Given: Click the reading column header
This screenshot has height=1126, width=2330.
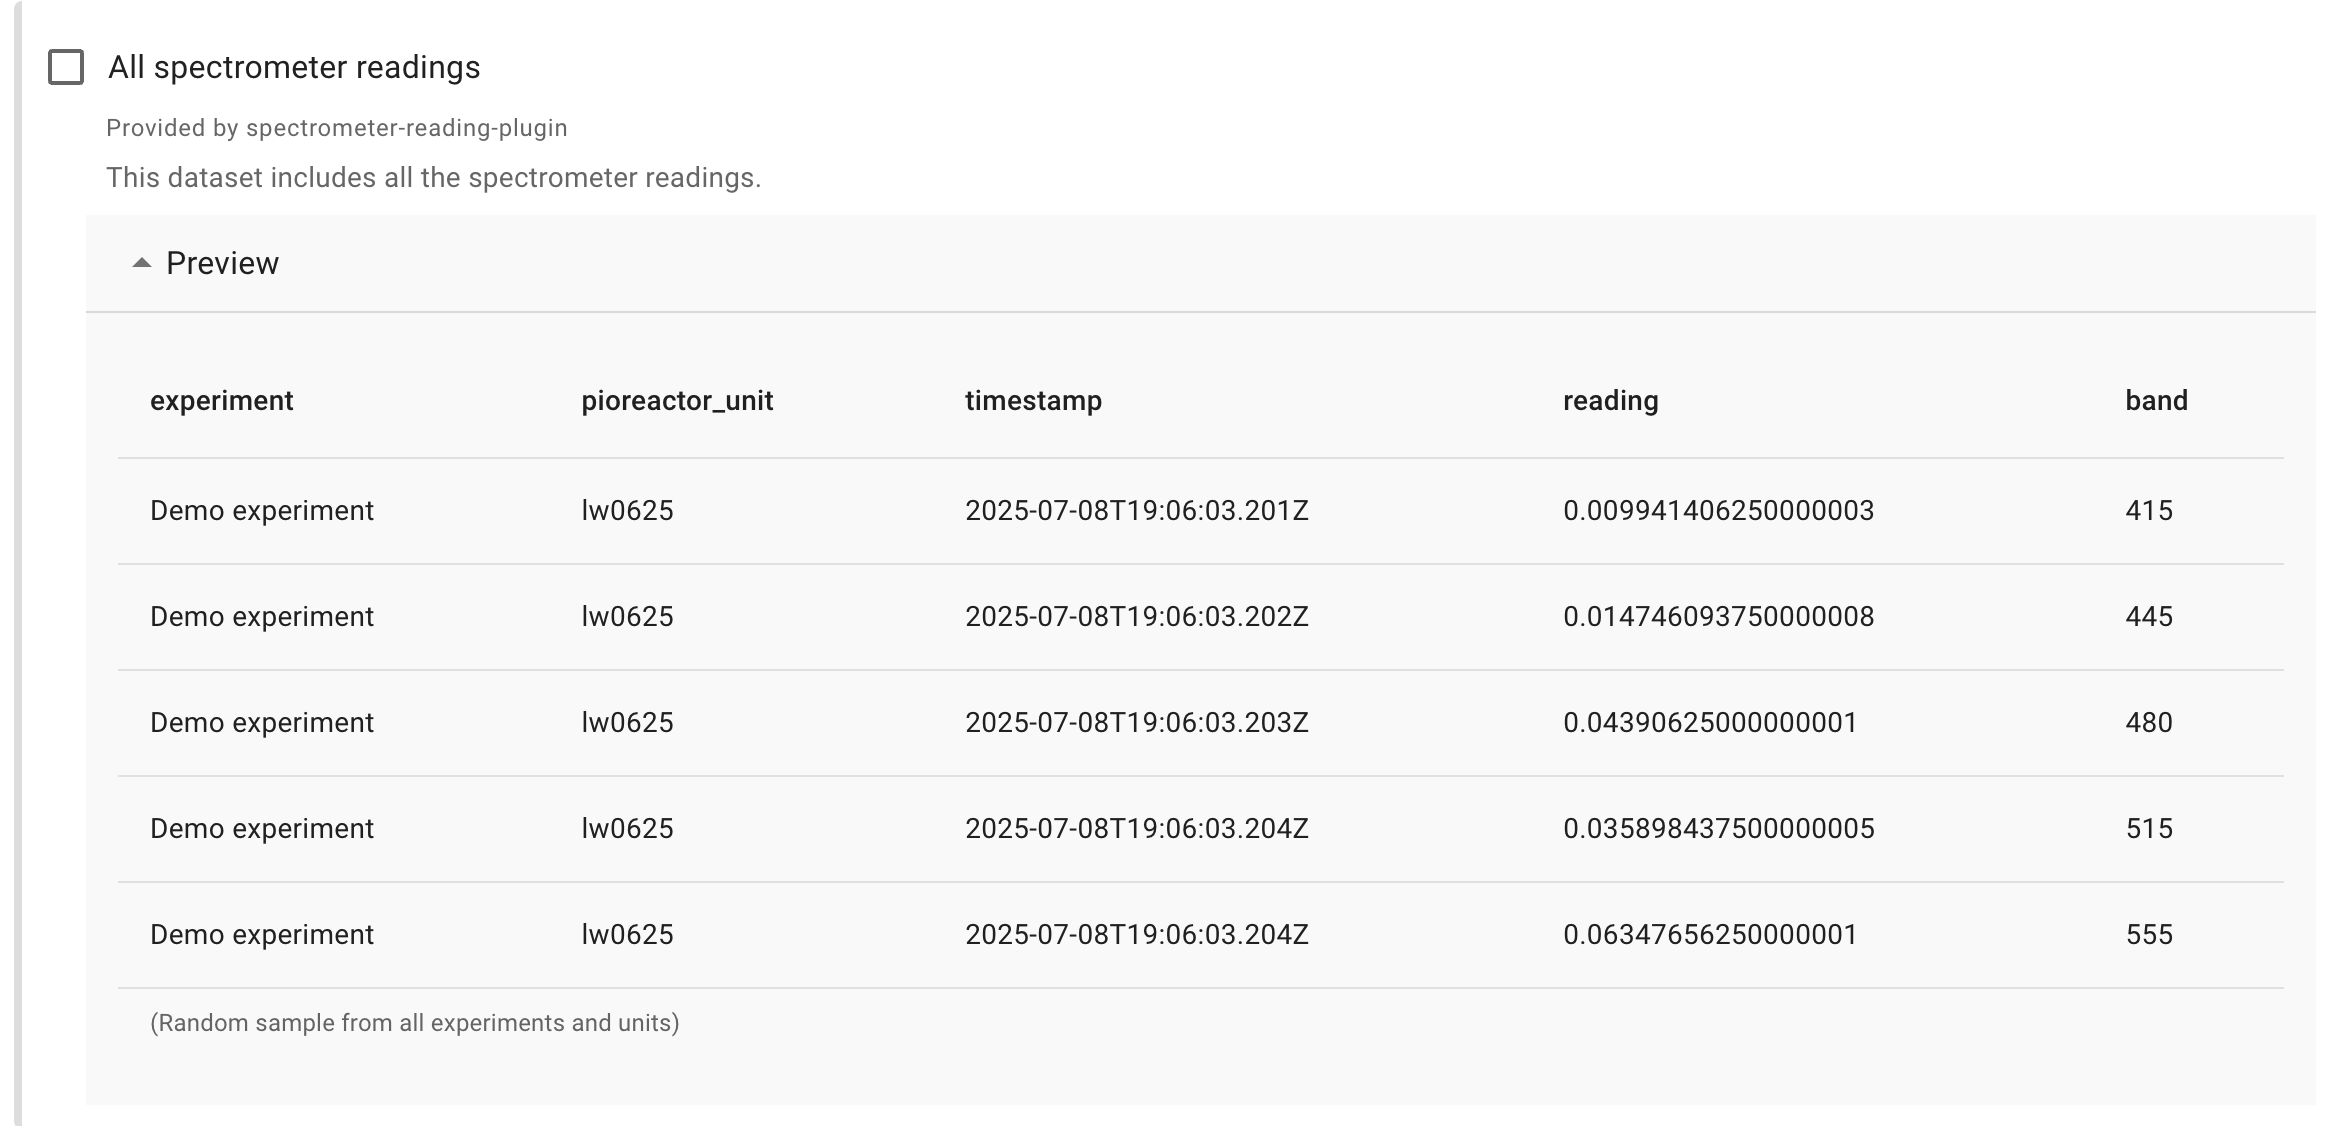Looking at the screenshot, I should click(1610, 401).
